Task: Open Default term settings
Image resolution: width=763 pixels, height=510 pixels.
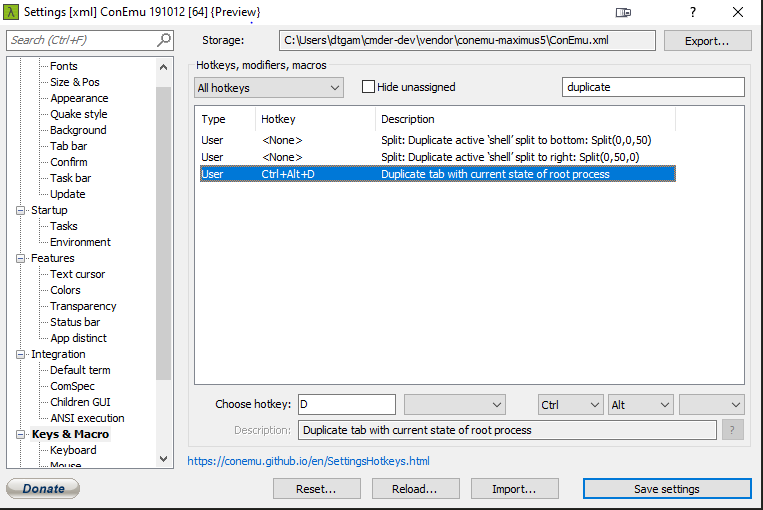Action: click(x=80, y=370)
